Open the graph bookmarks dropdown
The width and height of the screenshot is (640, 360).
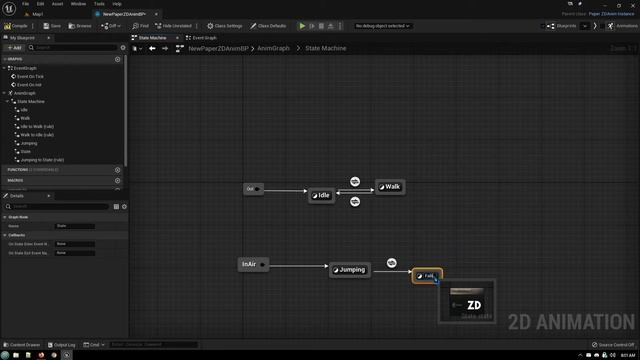[137, 48]
